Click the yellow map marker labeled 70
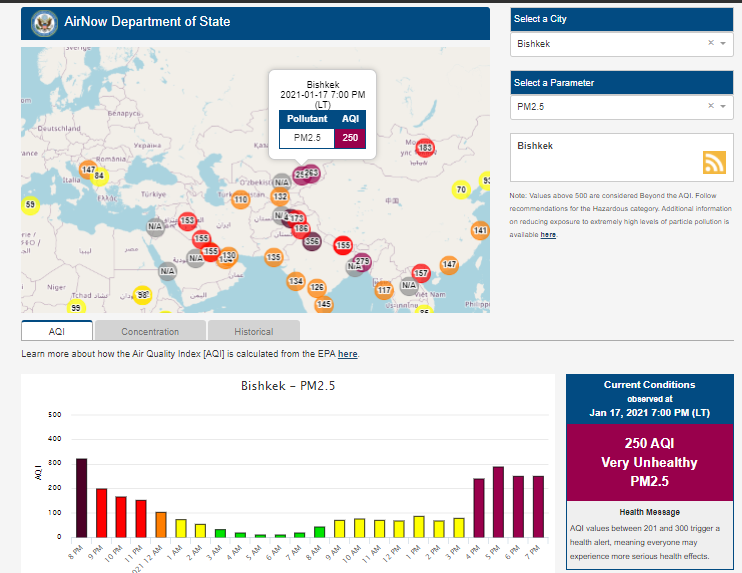The height and width of the screenshot is (573, 742). click(460, 189)
